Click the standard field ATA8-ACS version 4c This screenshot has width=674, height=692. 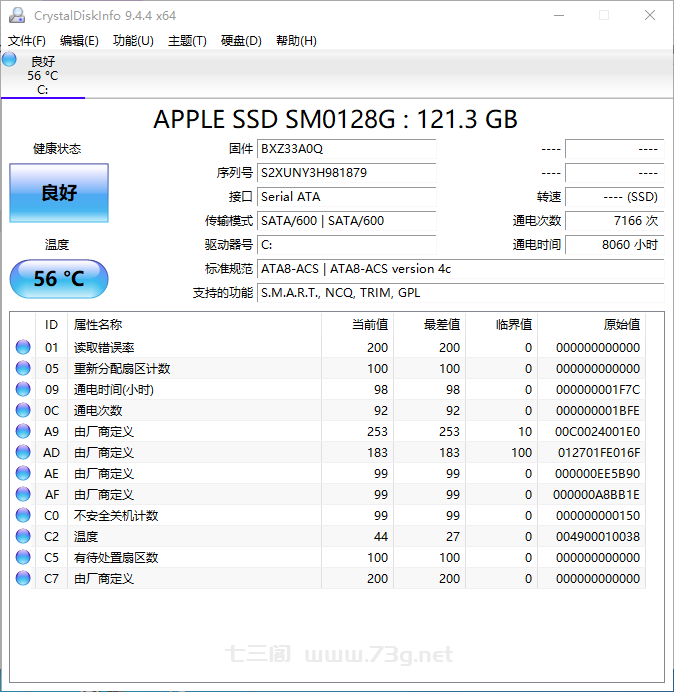coord(461,269)
